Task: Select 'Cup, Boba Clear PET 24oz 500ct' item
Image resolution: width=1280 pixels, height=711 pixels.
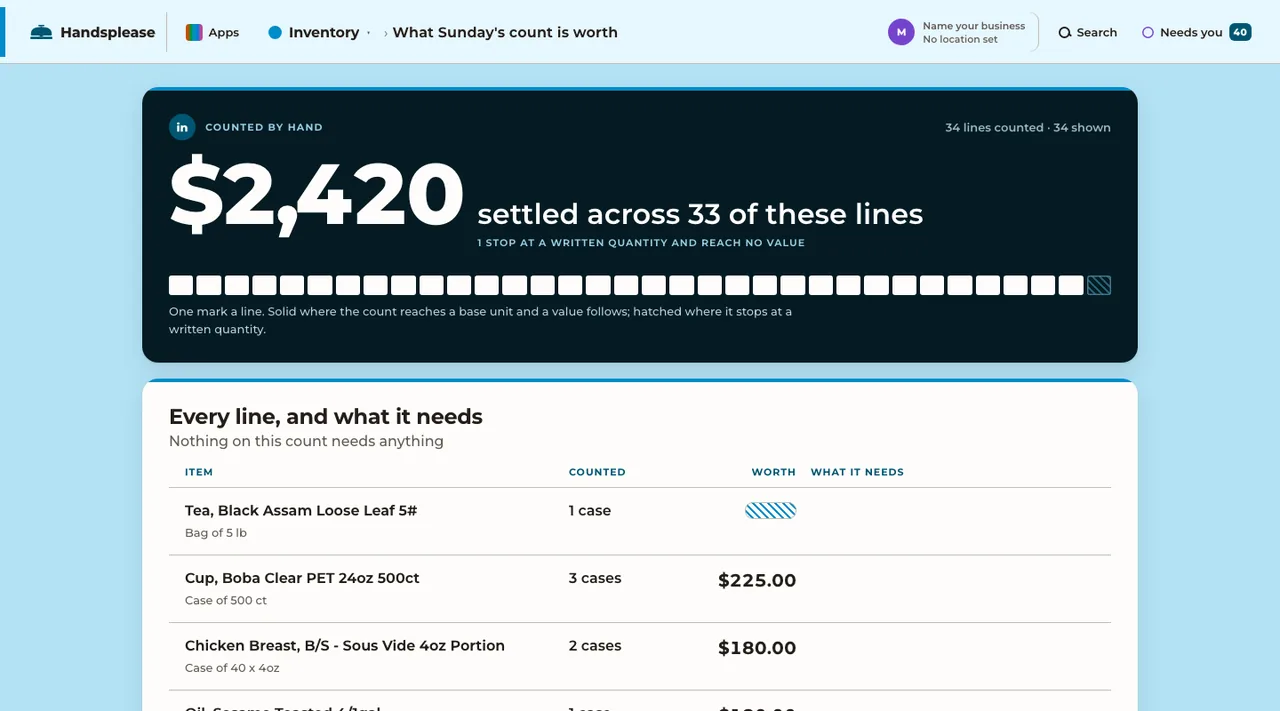Action: point(302,578)
